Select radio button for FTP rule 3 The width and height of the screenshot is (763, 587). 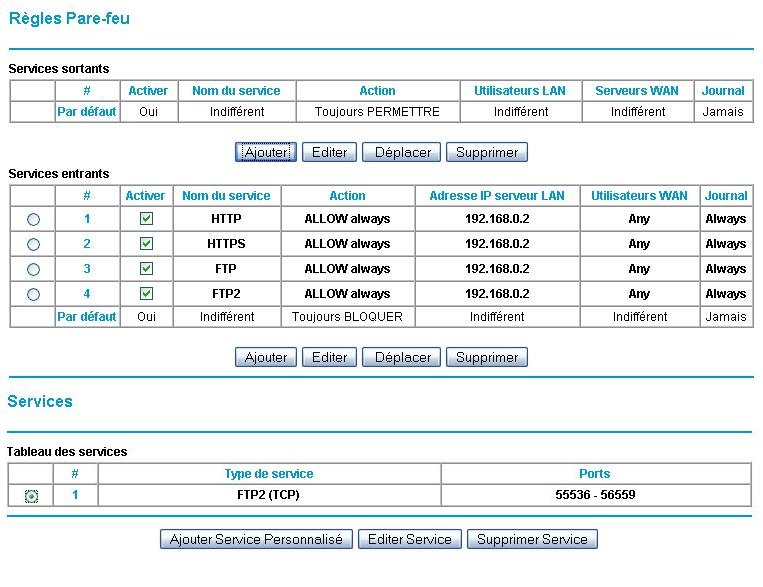[33, 269]
